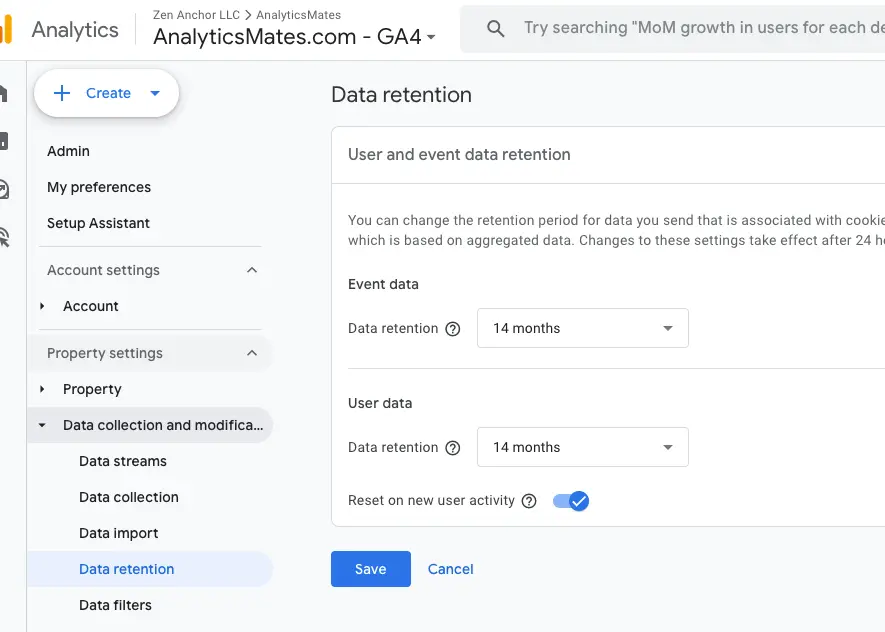Open the User data retention dropdown
This screenshot has width=885, height=632.
click(582, 447)
